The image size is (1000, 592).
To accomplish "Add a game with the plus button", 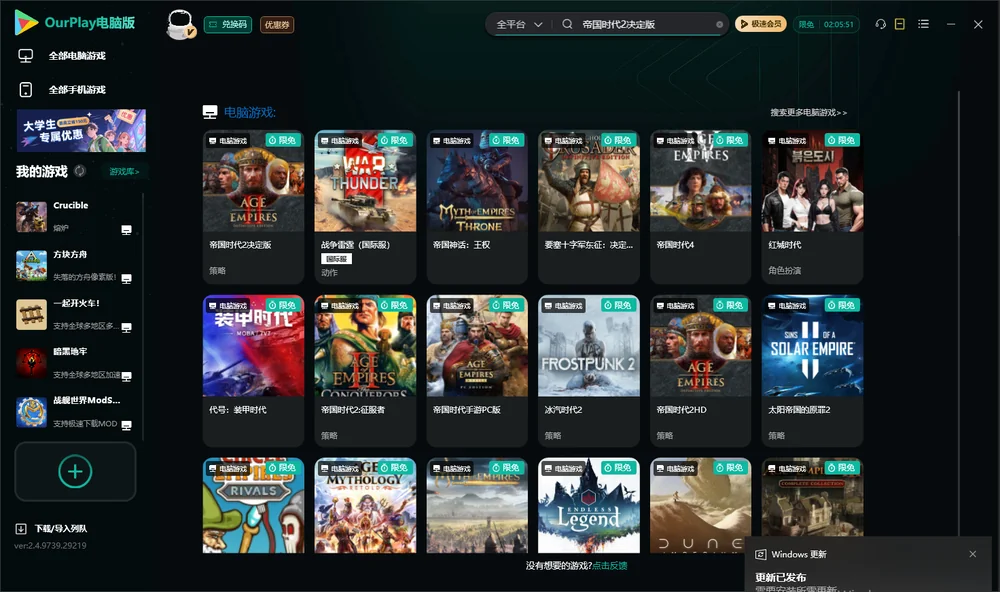I will (75, 471).
